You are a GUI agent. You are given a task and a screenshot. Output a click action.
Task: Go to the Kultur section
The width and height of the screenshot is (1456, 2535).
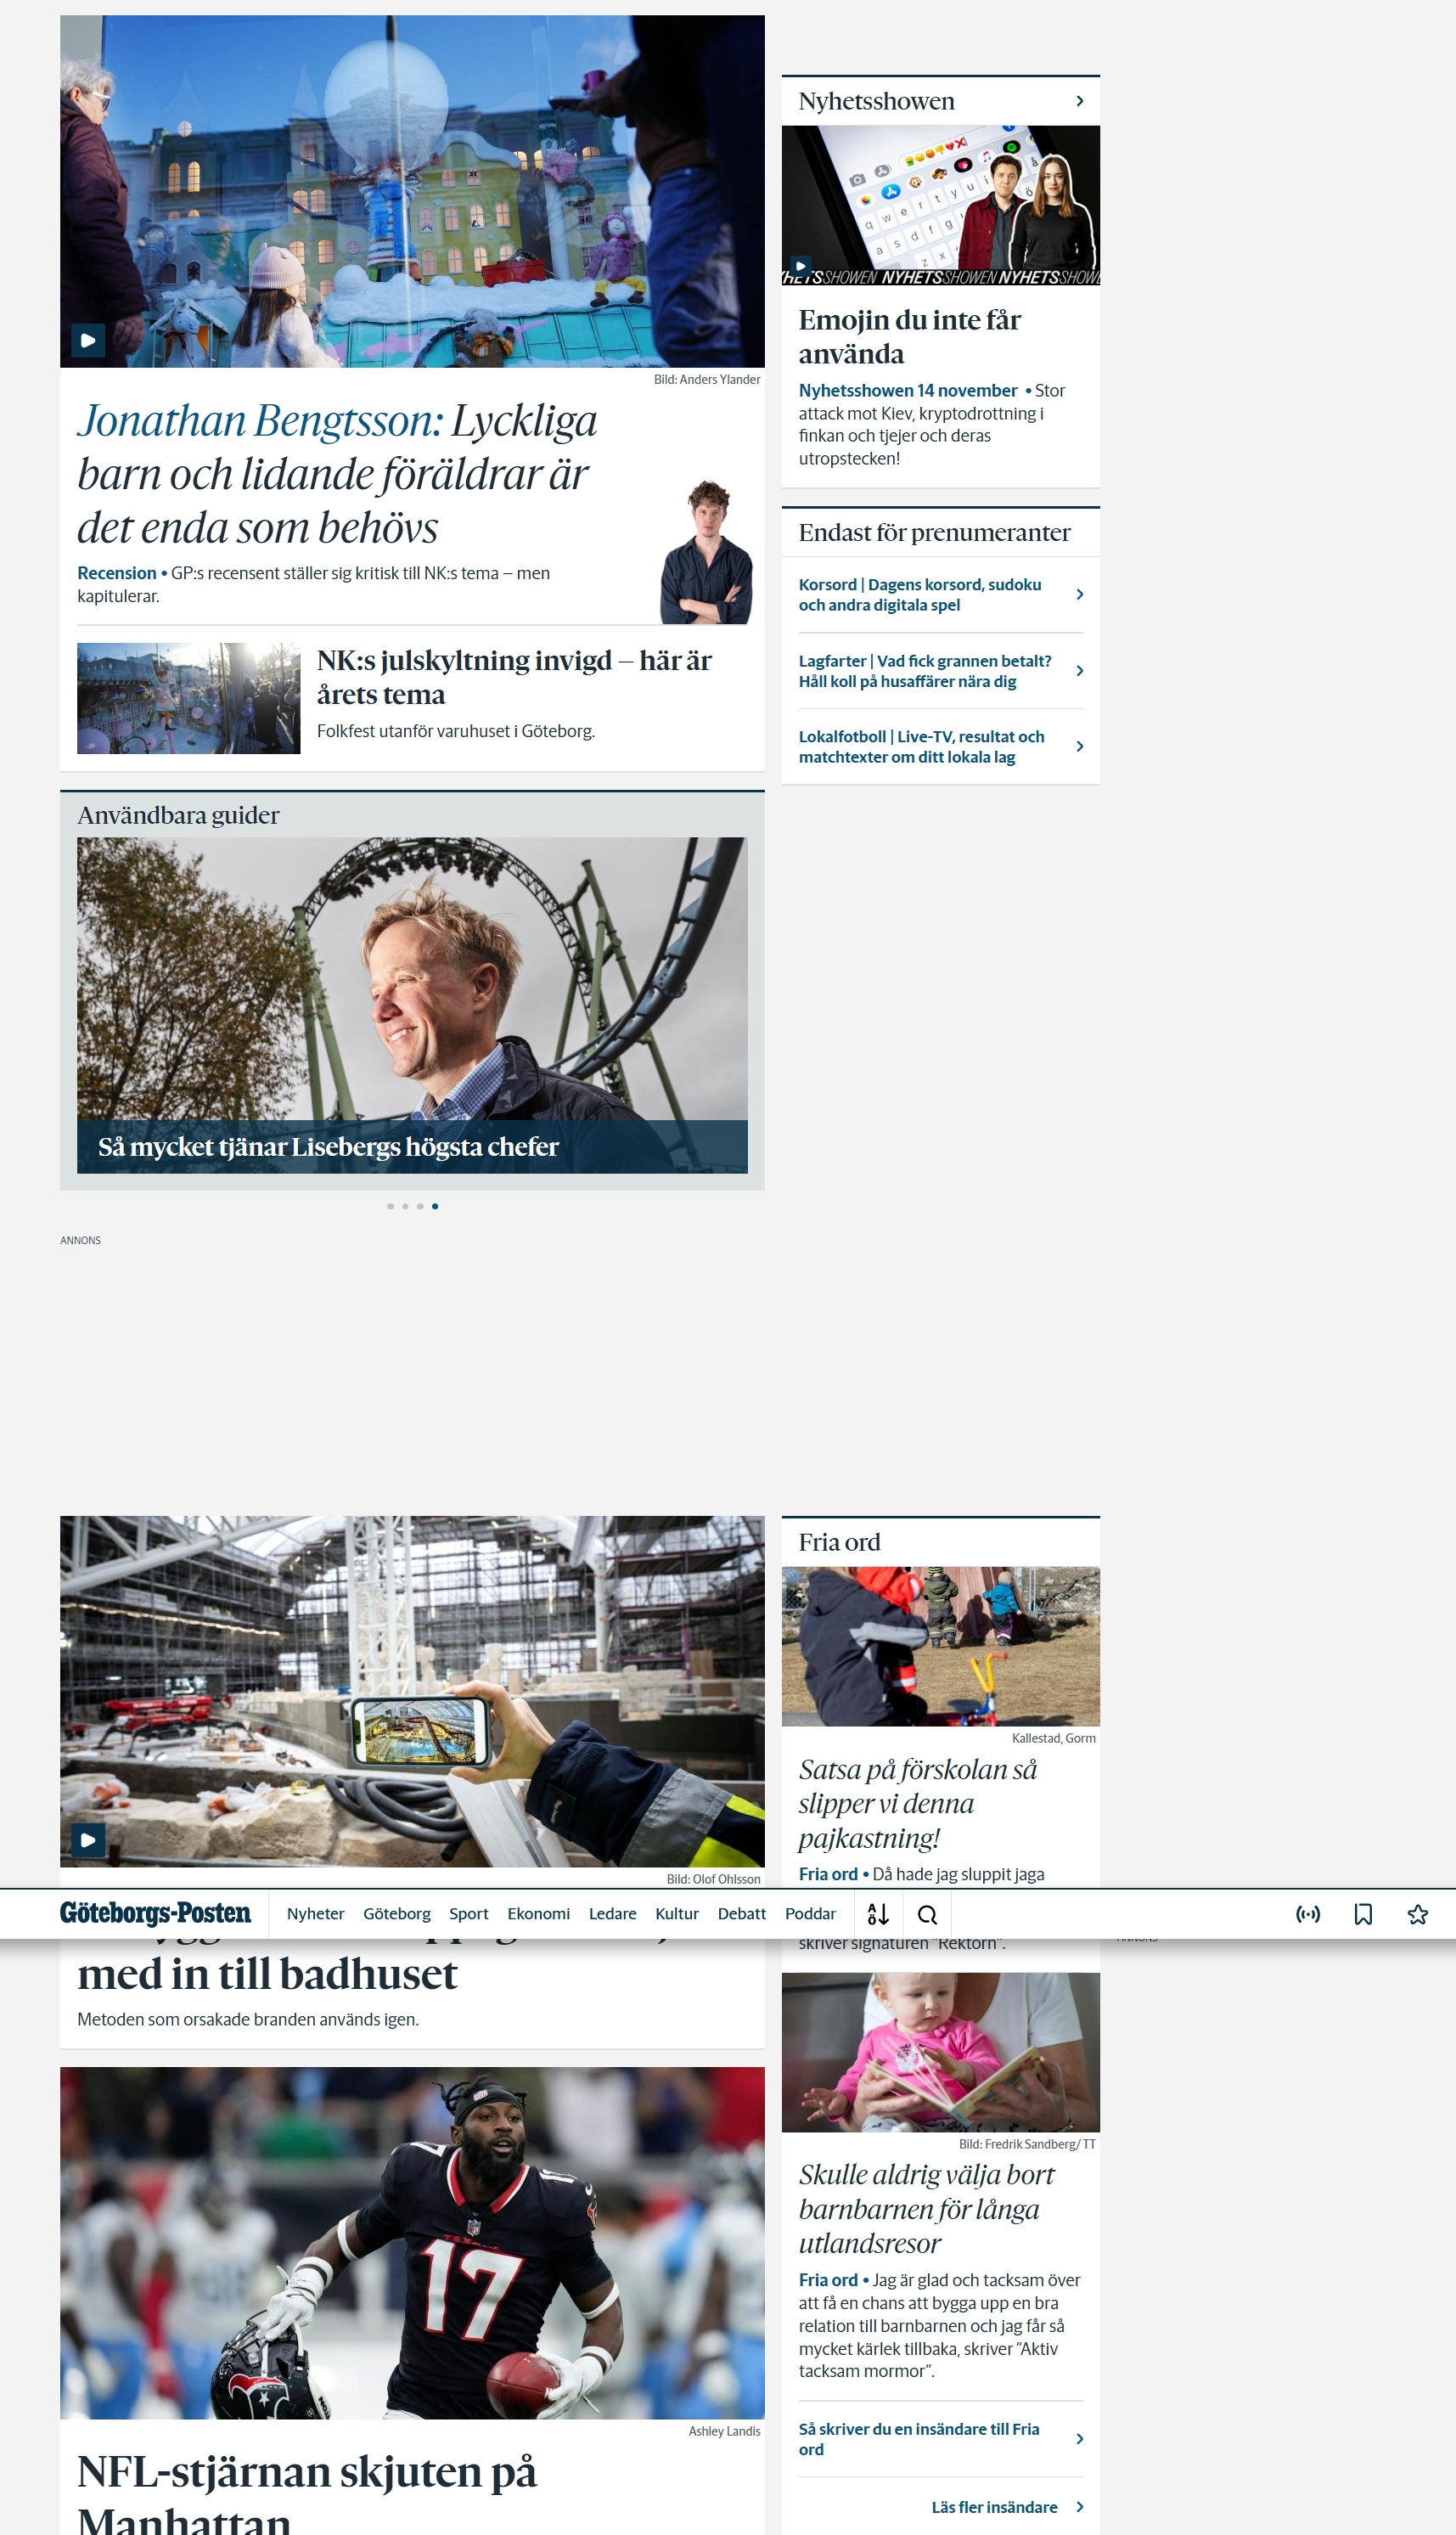[676, 1914]
